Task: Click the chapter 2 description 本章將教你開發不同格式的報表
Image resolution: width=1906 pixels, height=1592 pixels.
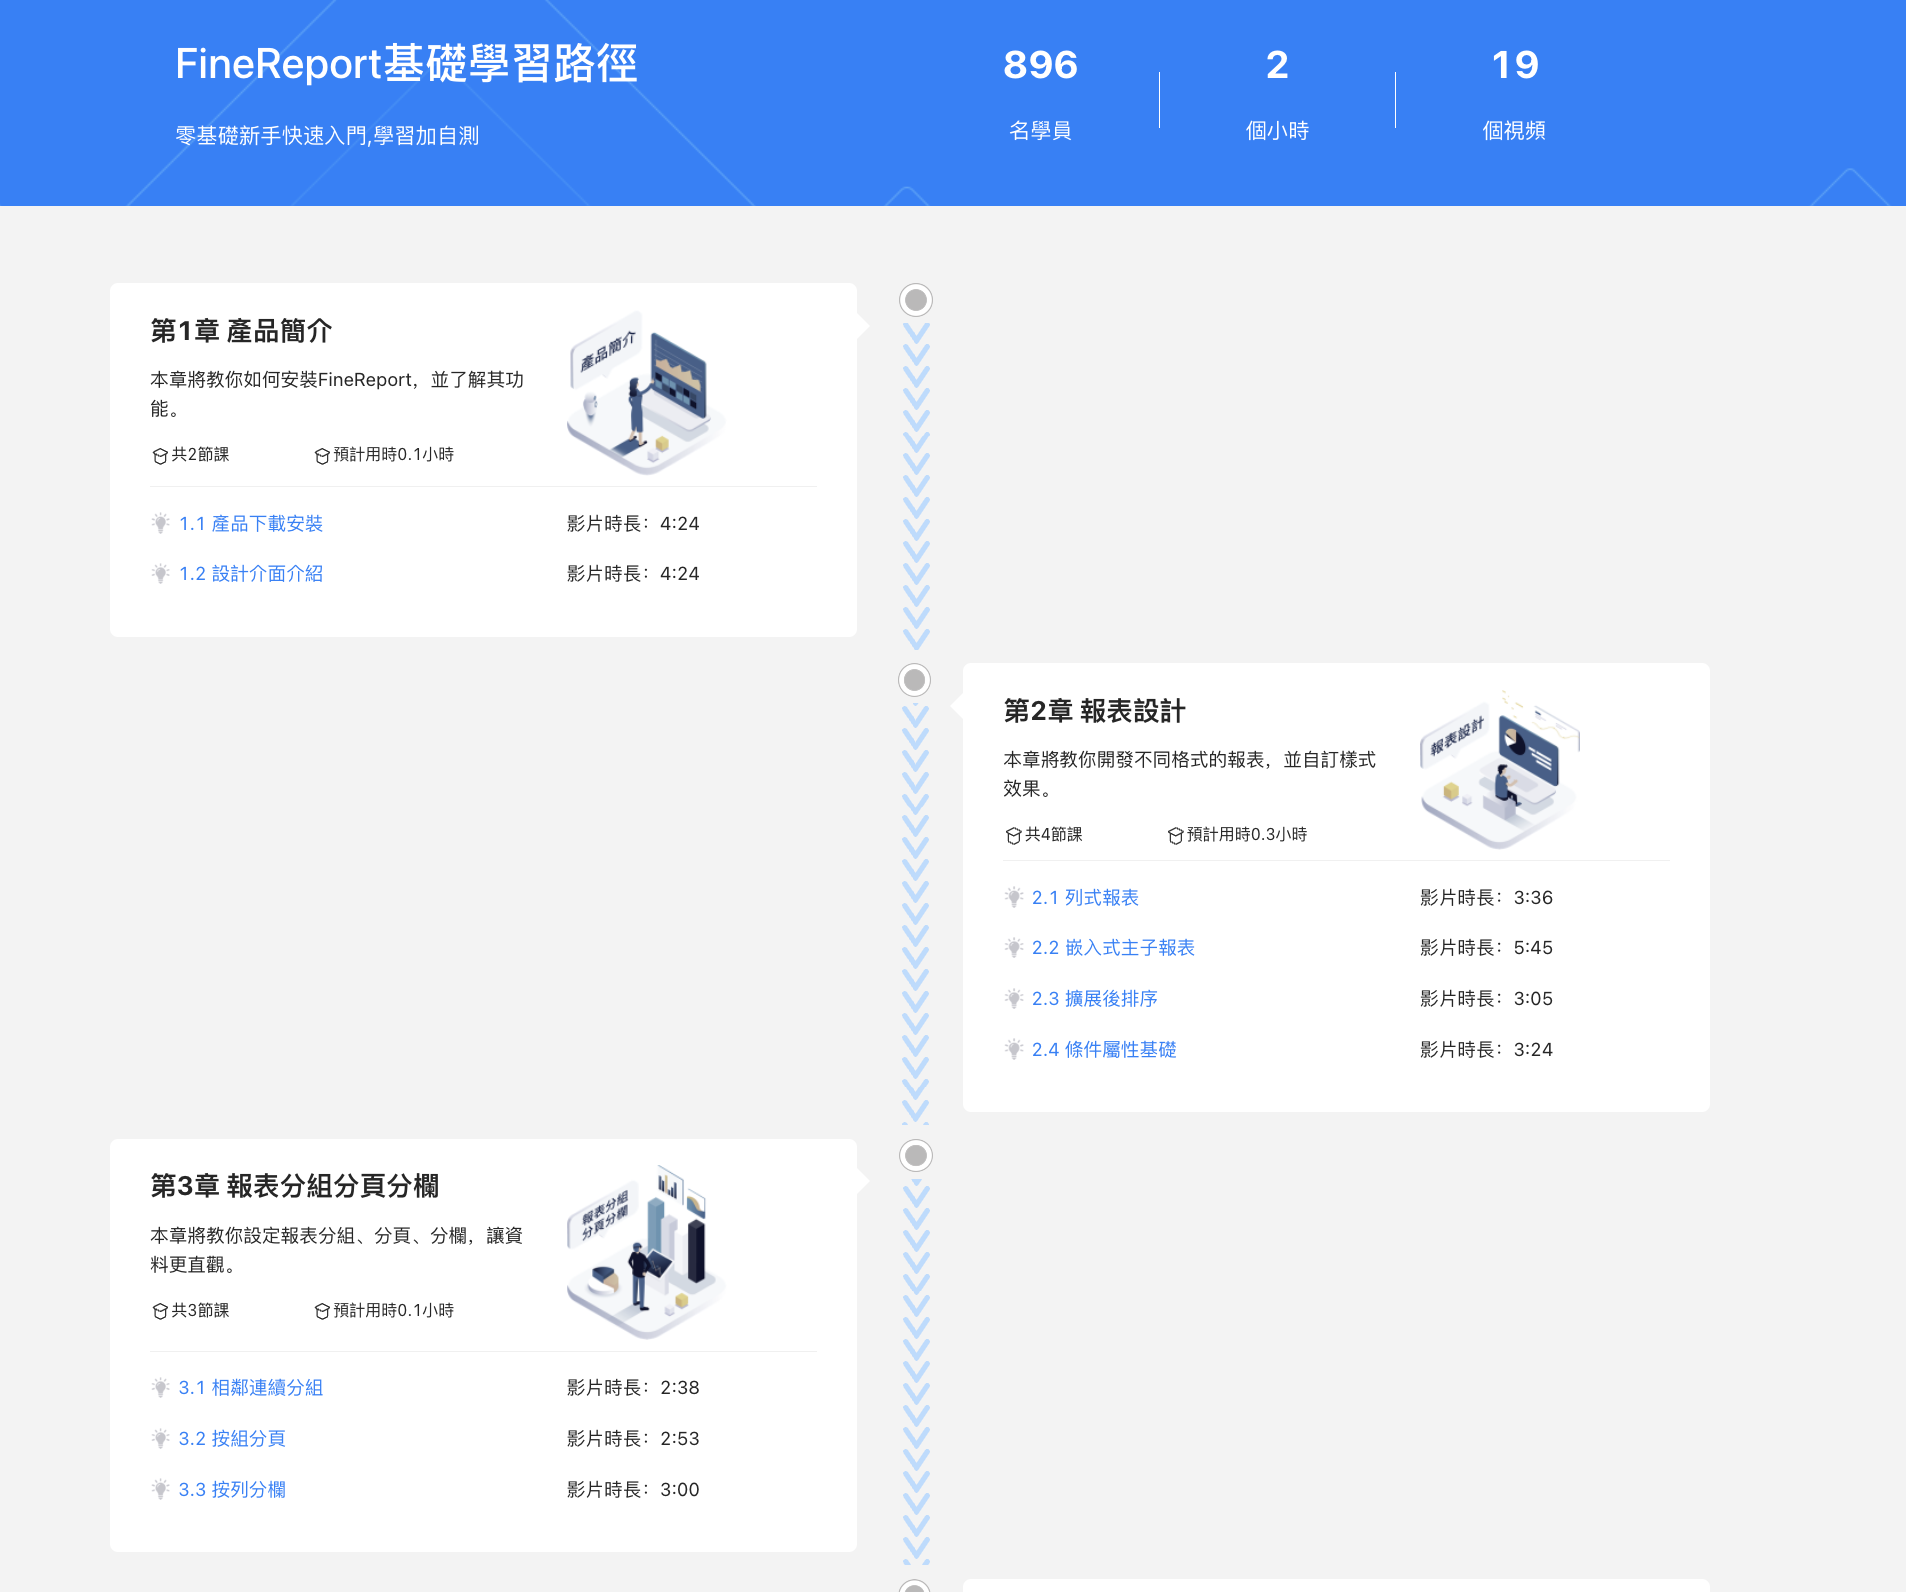Action: pos(1190,774)
